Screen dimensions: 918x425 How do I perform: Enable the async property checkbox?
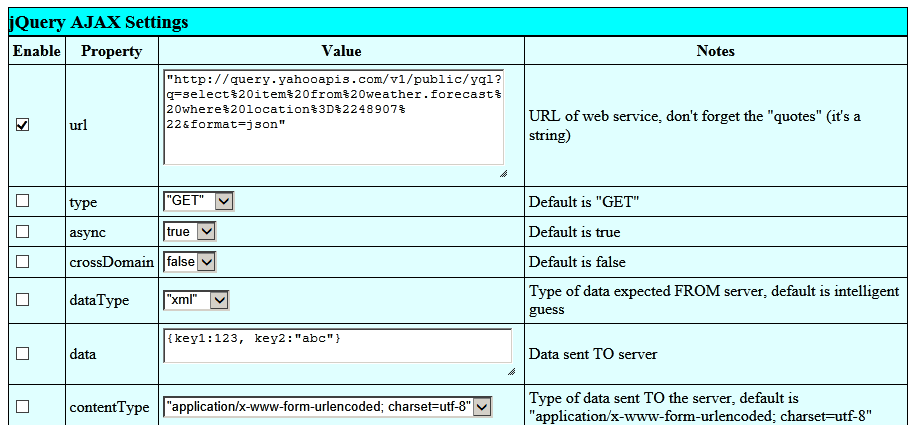(22, 231)
